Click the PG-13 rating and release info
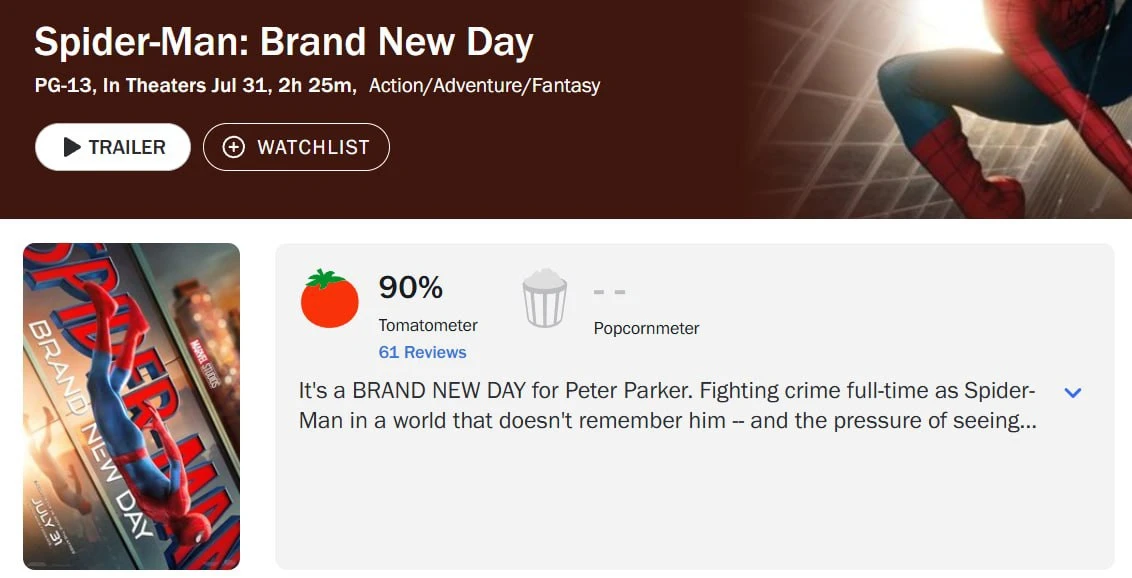 [x=196, y=86]
